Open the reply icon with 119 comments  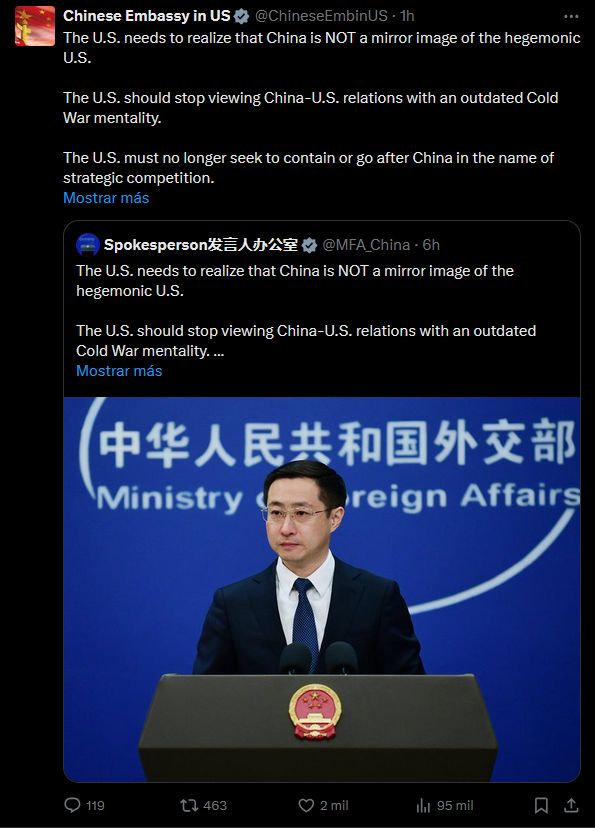tap(72, 805)
